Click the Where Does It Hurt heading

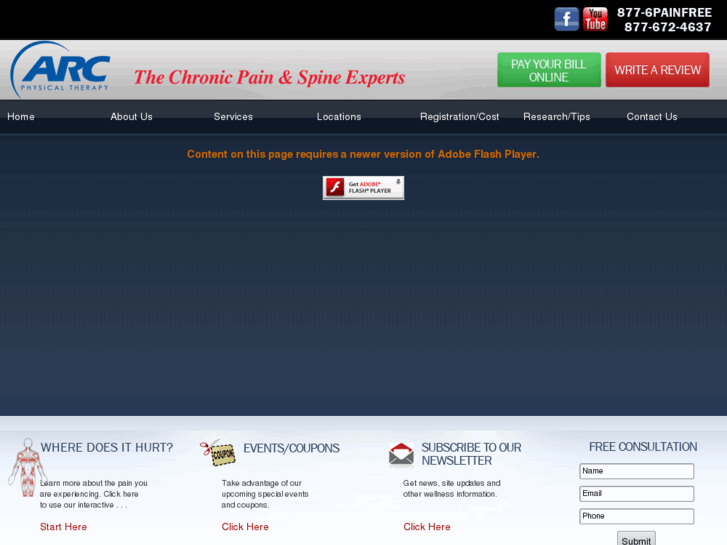coord(107,448)
